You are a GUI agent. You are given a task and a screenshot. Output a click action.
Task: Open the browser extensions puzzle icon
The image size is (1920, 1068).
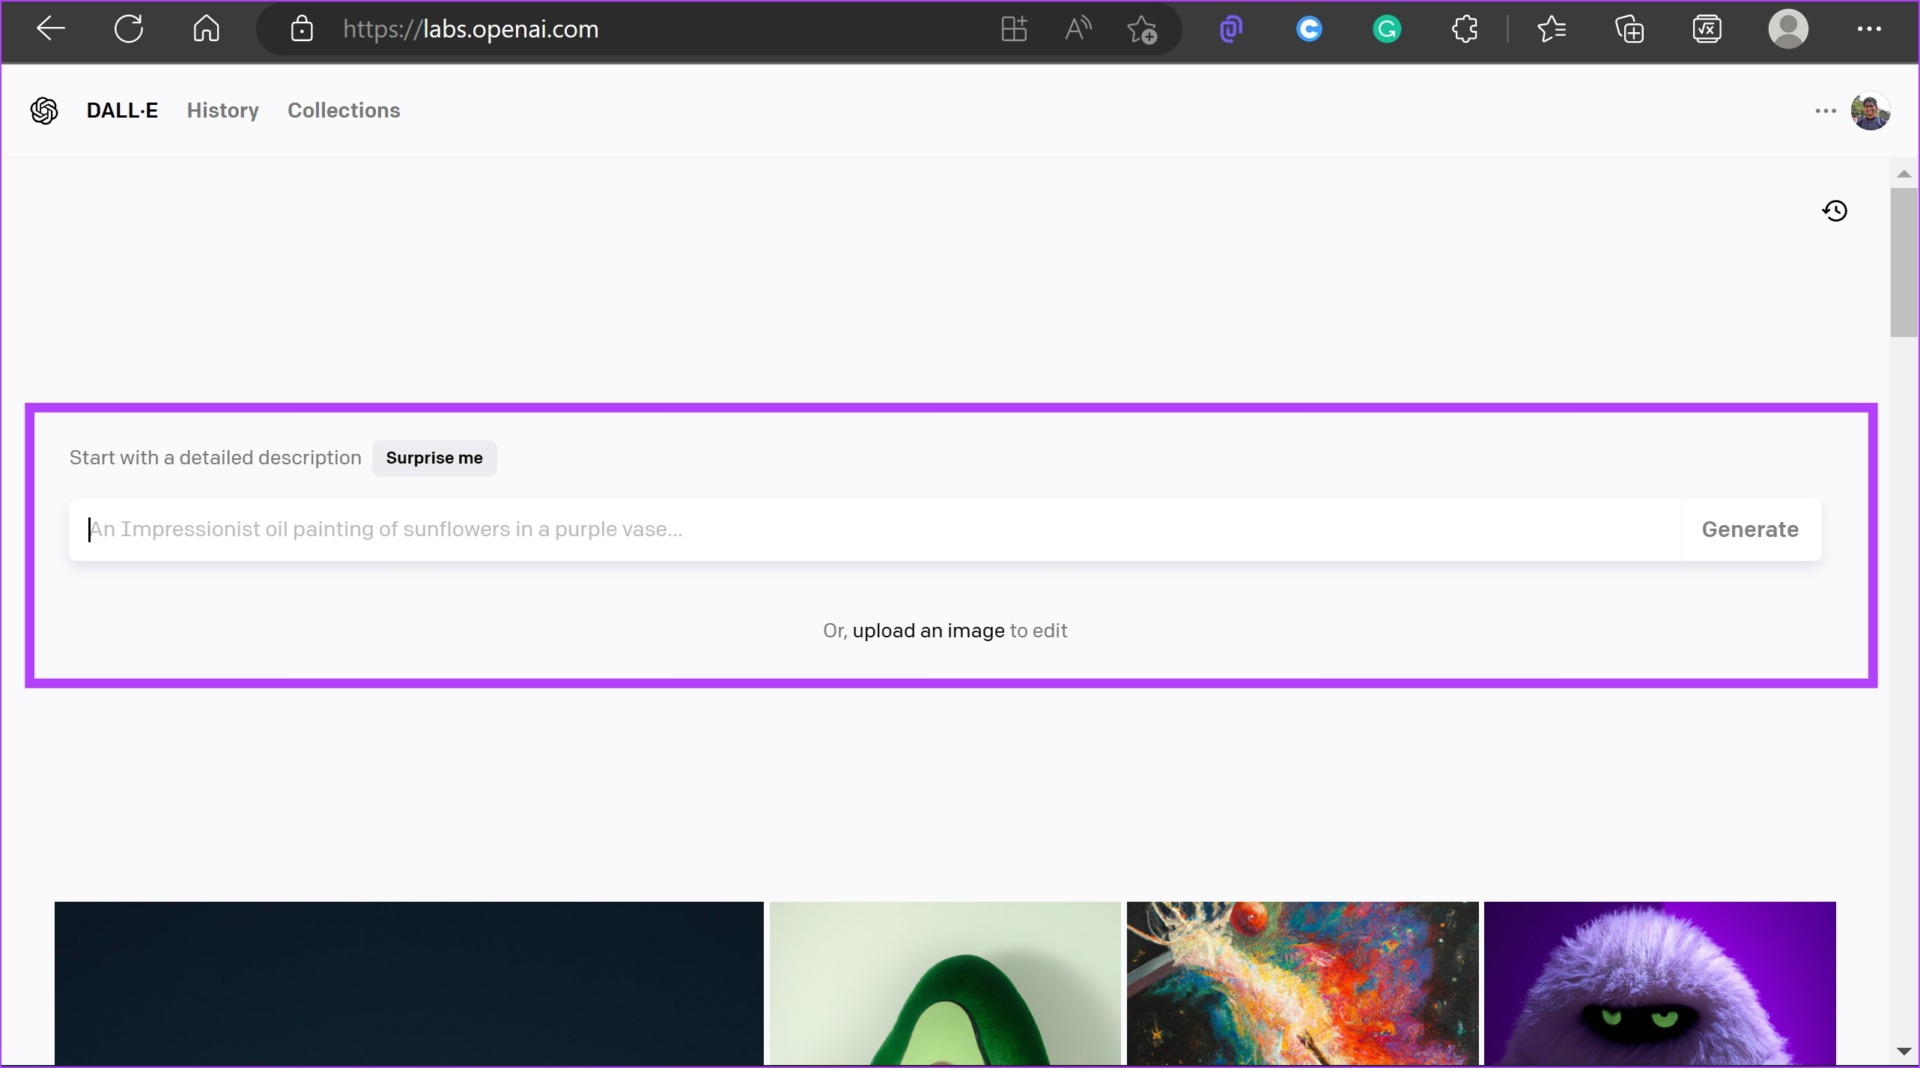[x=1465, y=30]
